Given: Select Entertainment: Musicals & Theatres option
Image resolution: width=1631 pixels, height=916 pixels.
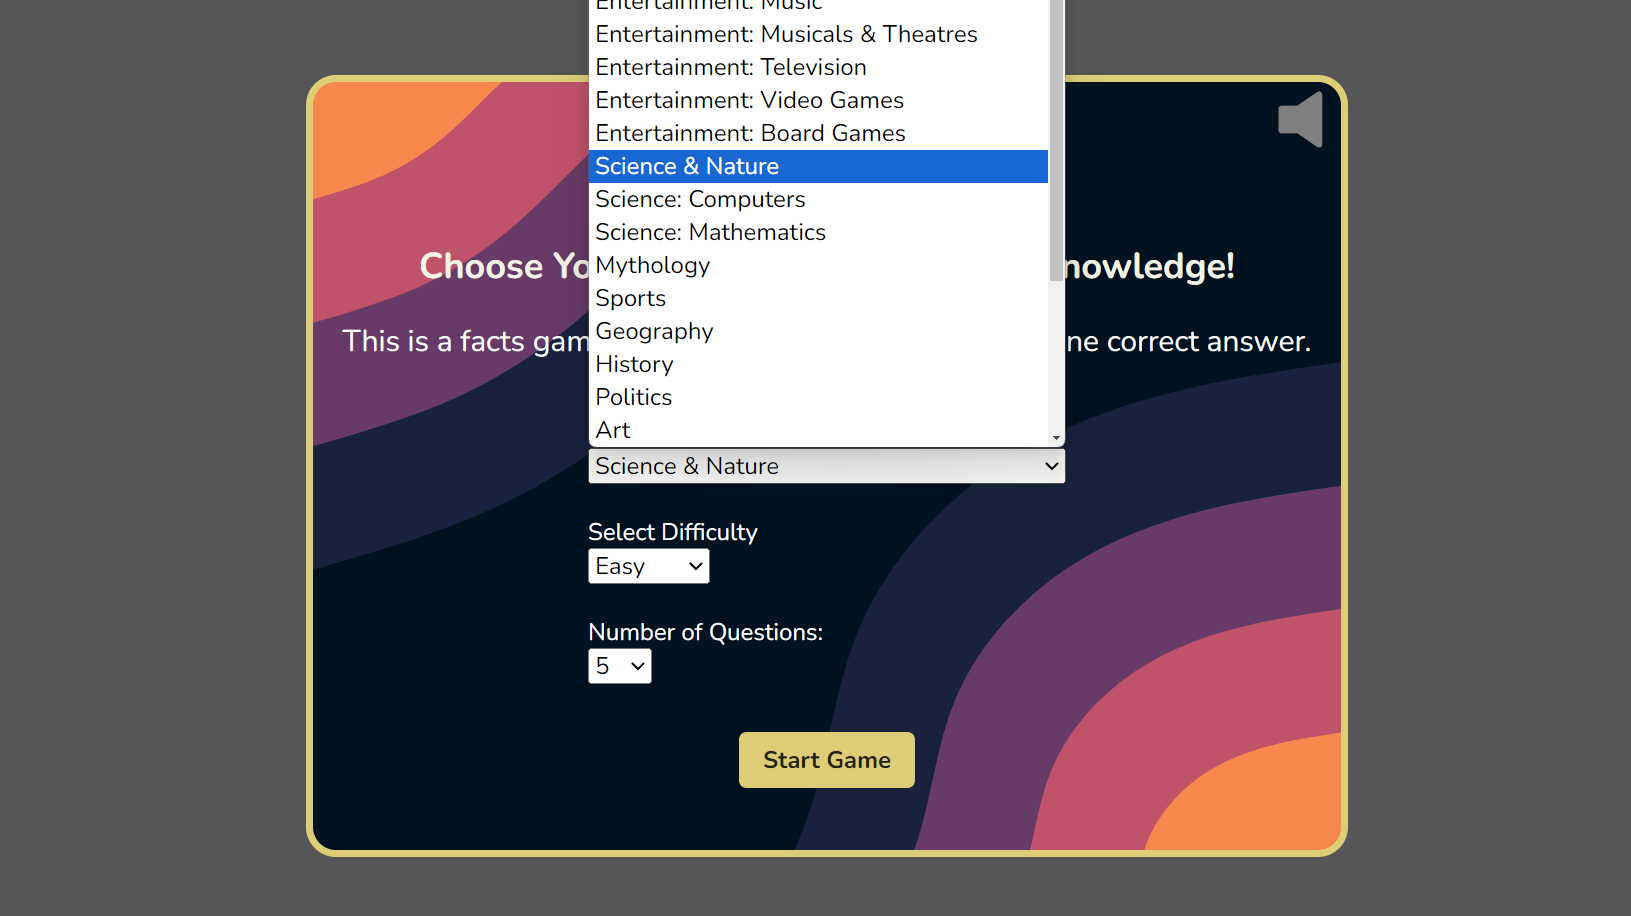Looking at the screenshot, I should [x=786, y=34].
